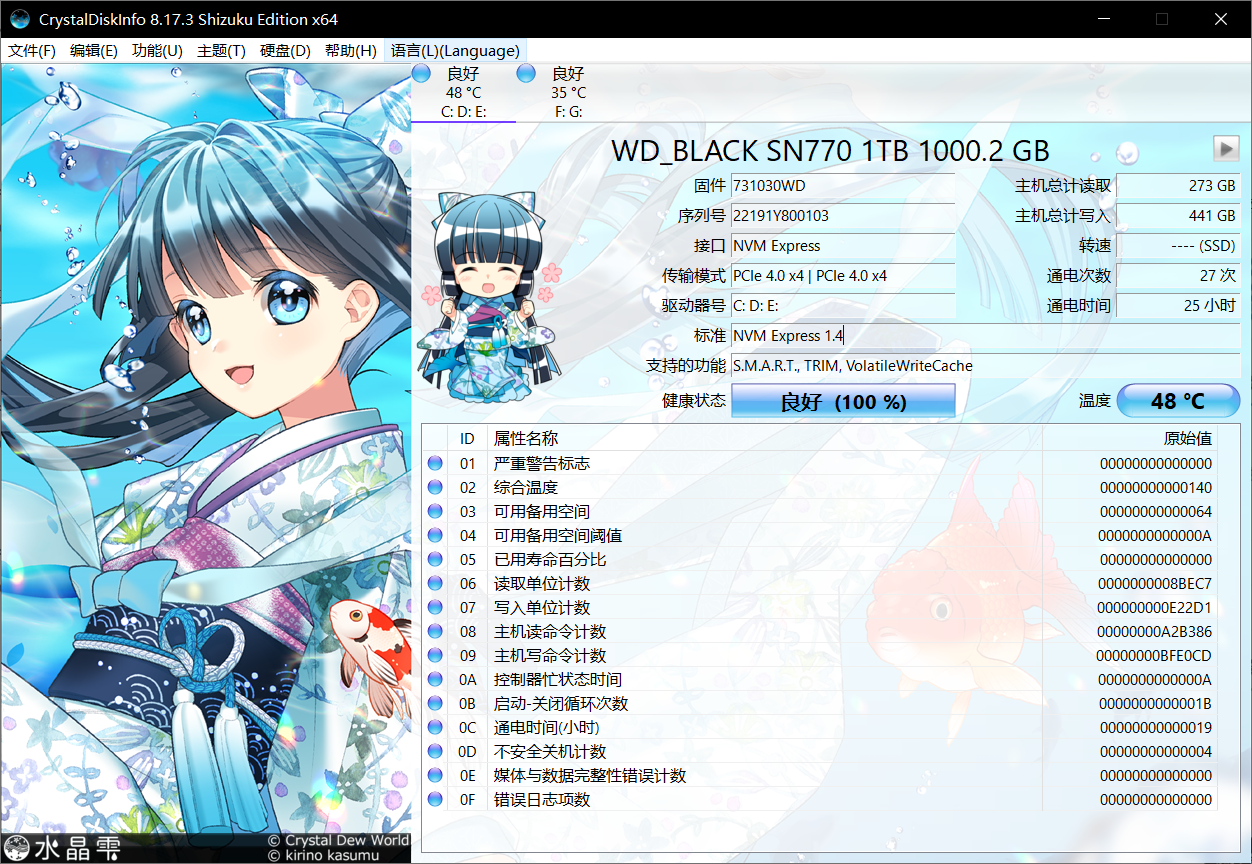Click the CrystalDiskInfo title bar app icon

coord(20,19)
